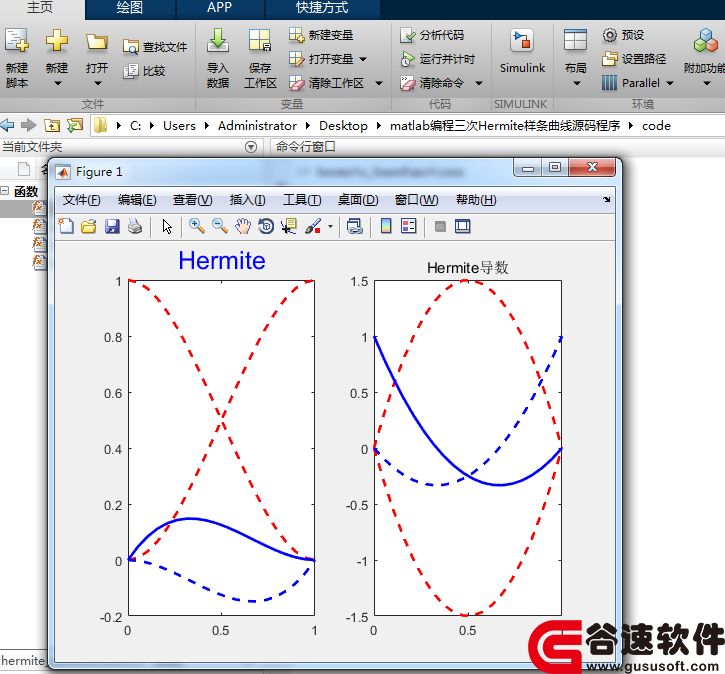
Task: Click the back navigation arrow
Action: (x=7, y=125)
